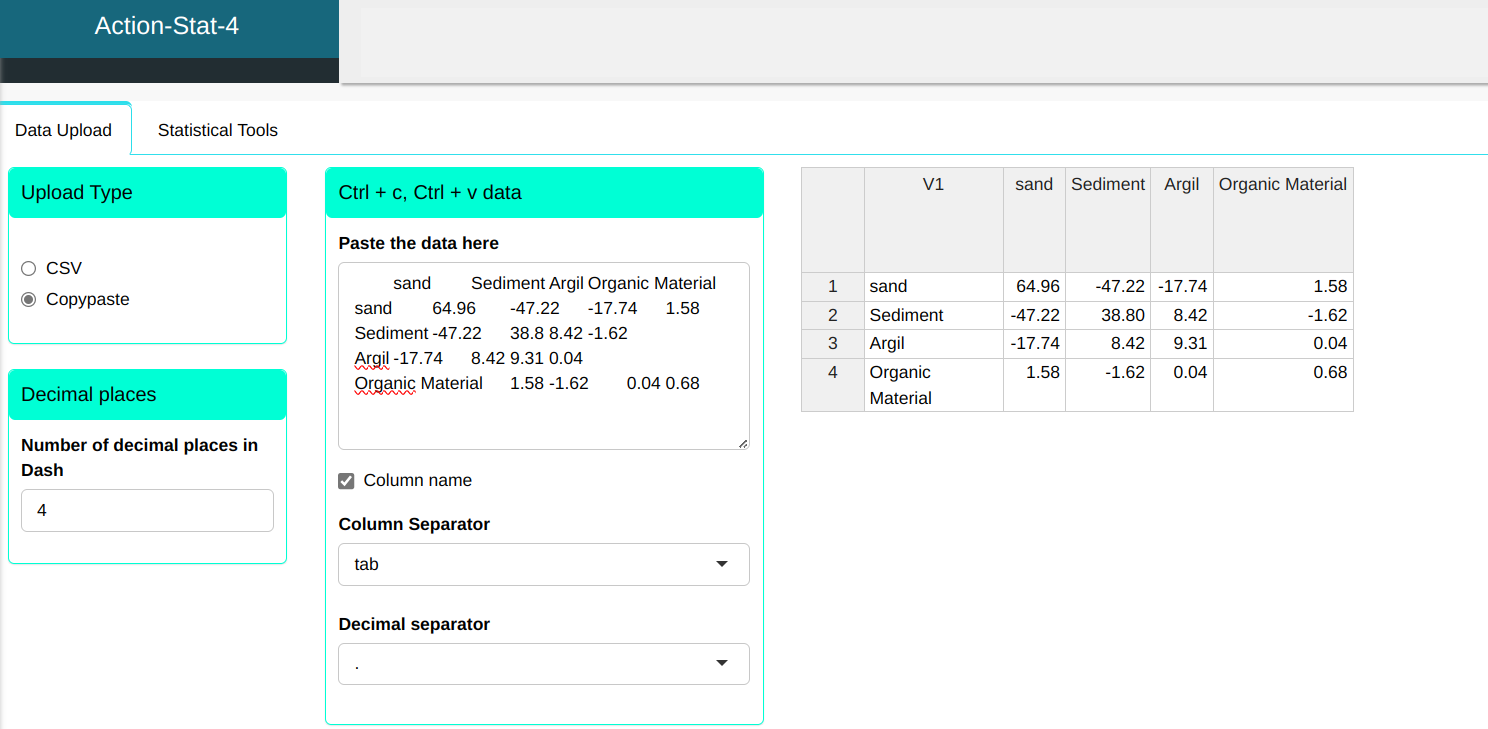
Task: Choose the Copypaste radio option
Action: tap(28, 299)
